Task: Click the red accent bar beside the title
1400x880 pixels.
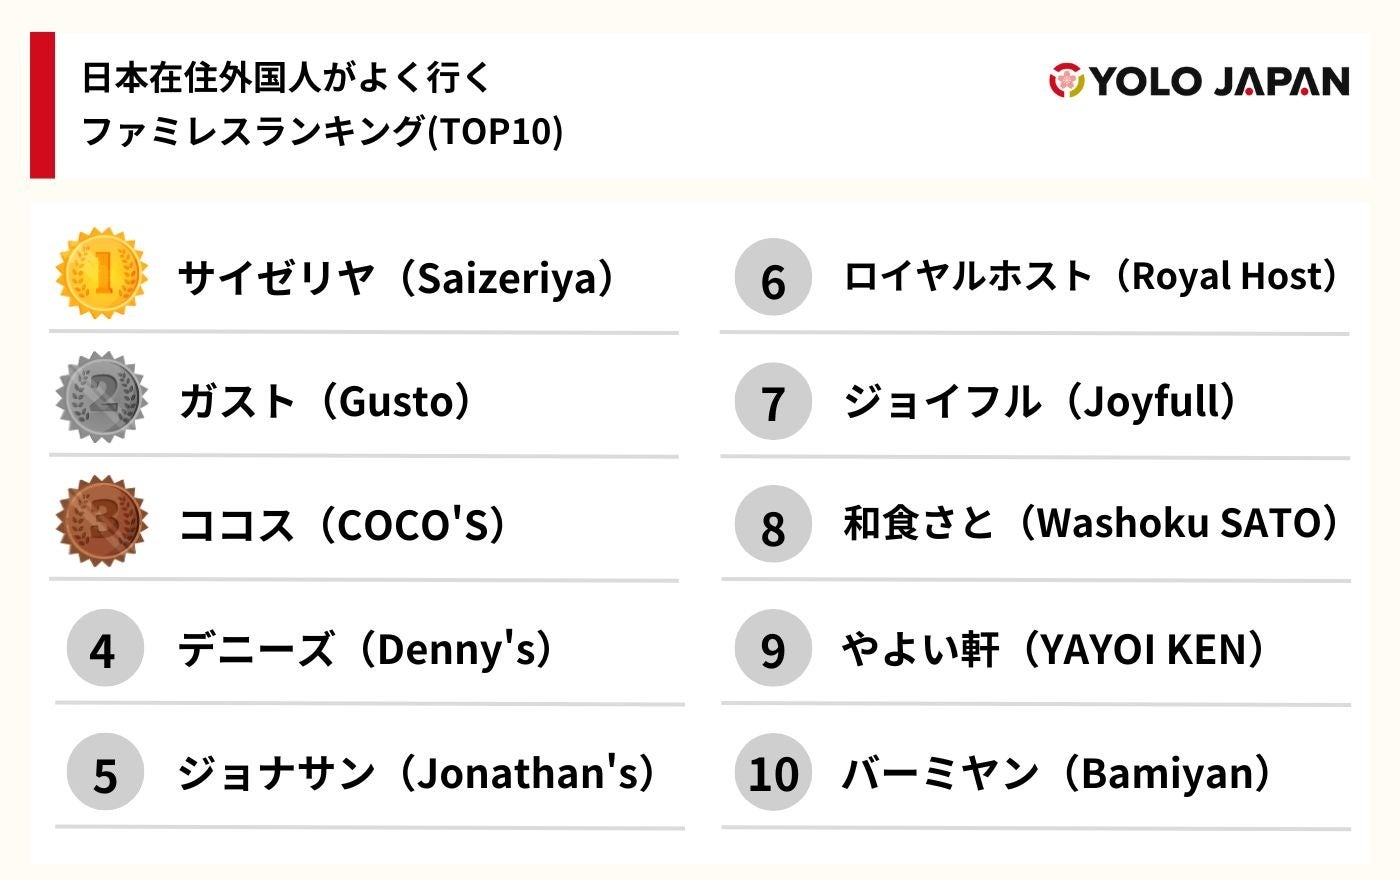Action: [42, 105]
